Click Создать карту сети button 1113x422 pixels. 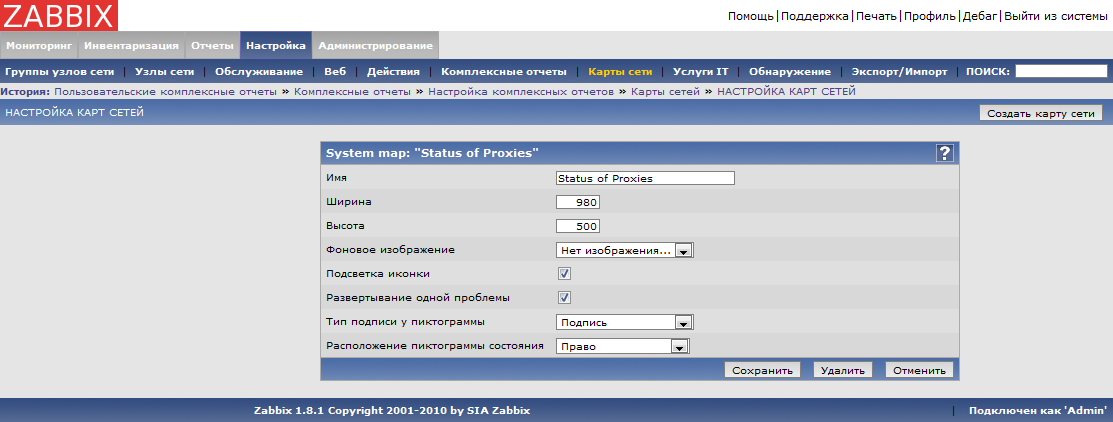click(x=1041, y=113)
